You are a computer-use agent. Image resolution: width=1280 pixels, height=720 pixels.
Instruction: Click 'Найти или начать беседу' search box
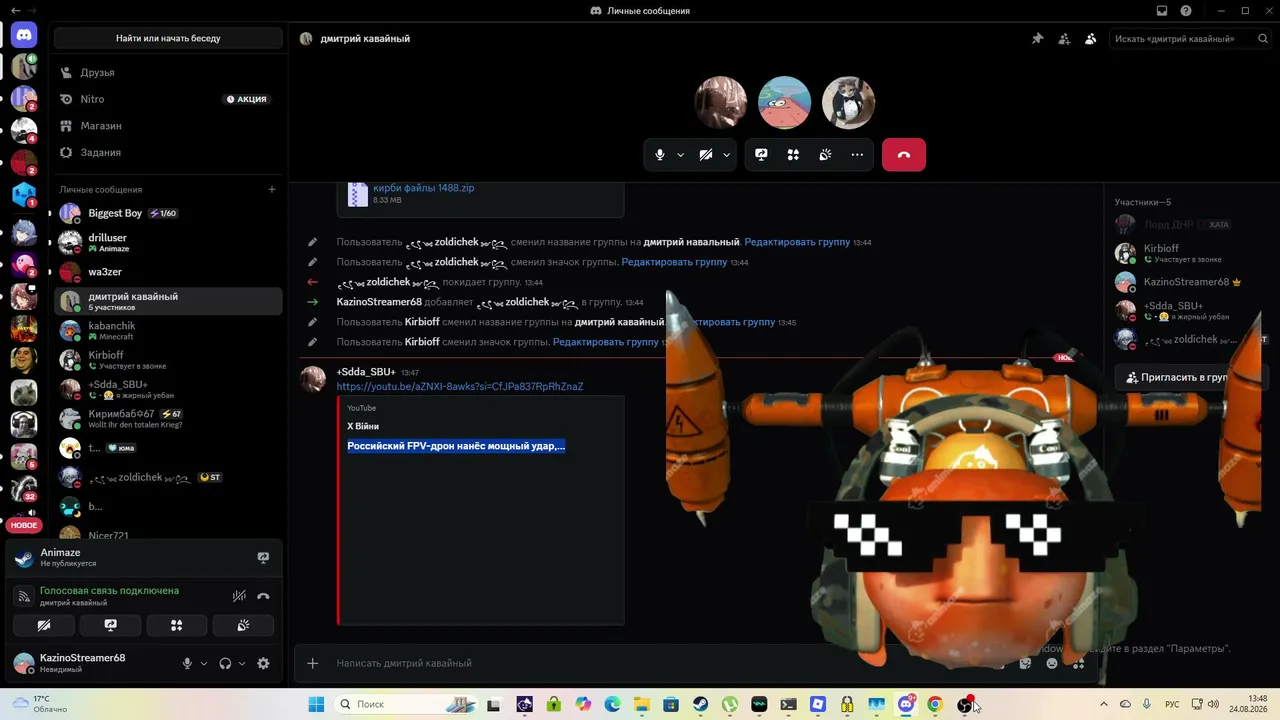tap(168, 38)
